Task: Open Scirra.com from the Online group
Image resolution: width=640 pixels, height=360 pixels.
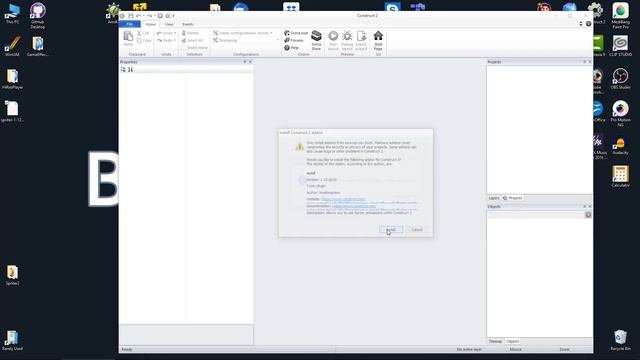Action: coord(296,33)
